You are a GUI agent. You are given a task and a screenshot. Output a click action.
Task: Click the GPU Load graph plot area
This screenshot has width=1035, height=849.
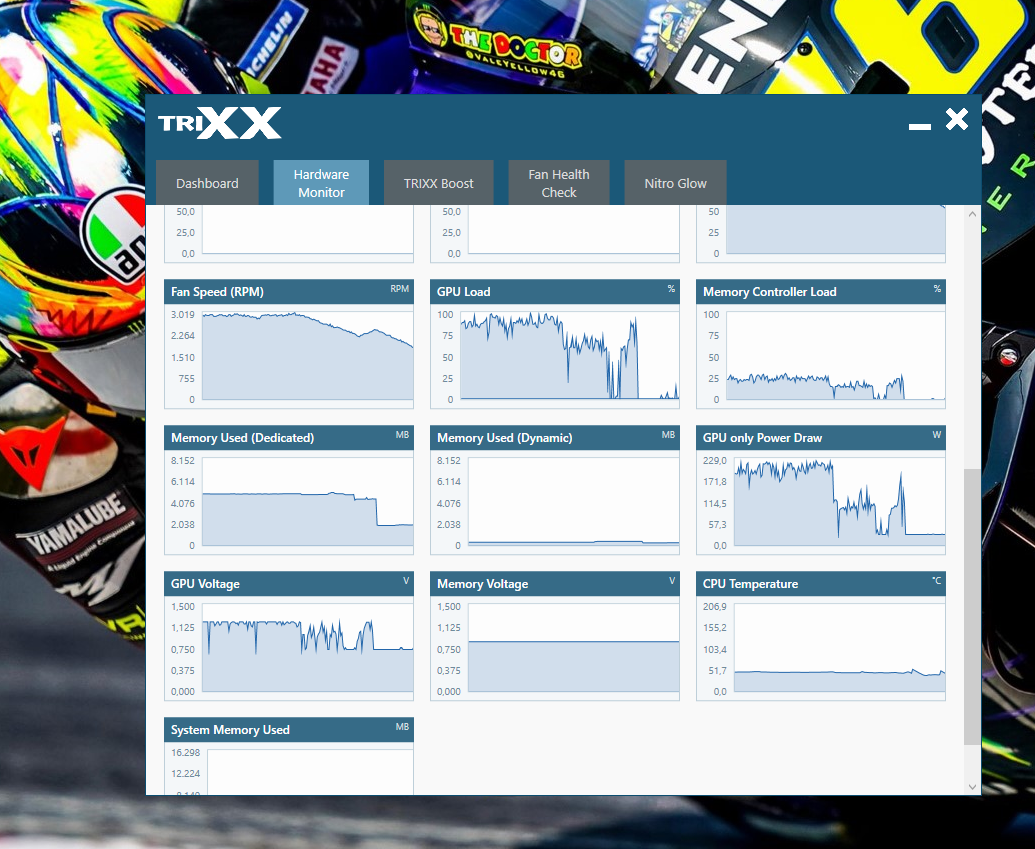[570, 356]
